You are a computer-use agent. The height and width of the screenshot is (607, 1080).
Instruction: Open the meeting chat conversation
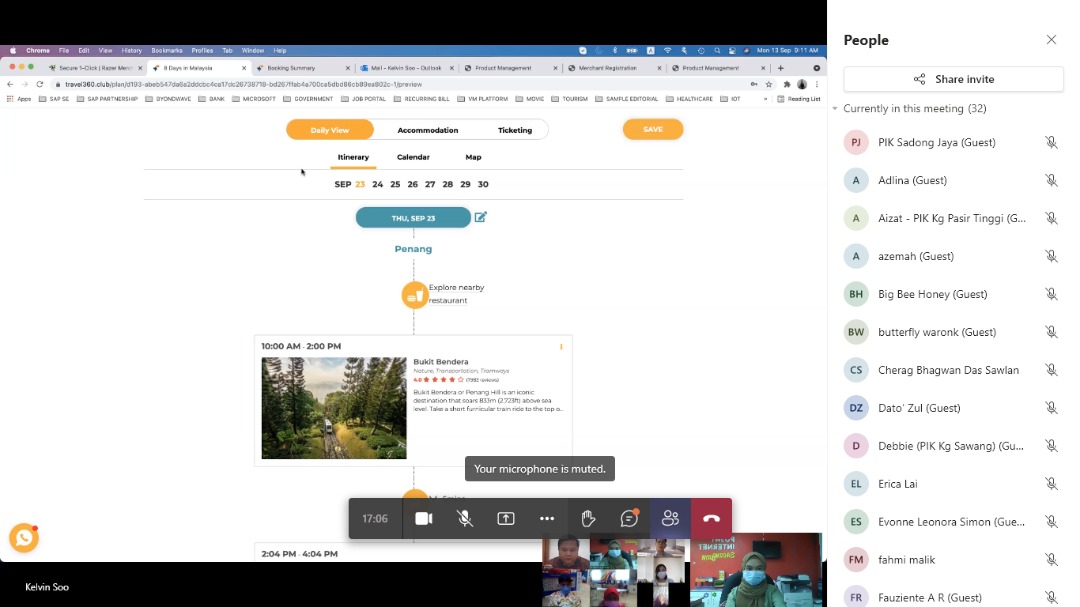[629, 518]
